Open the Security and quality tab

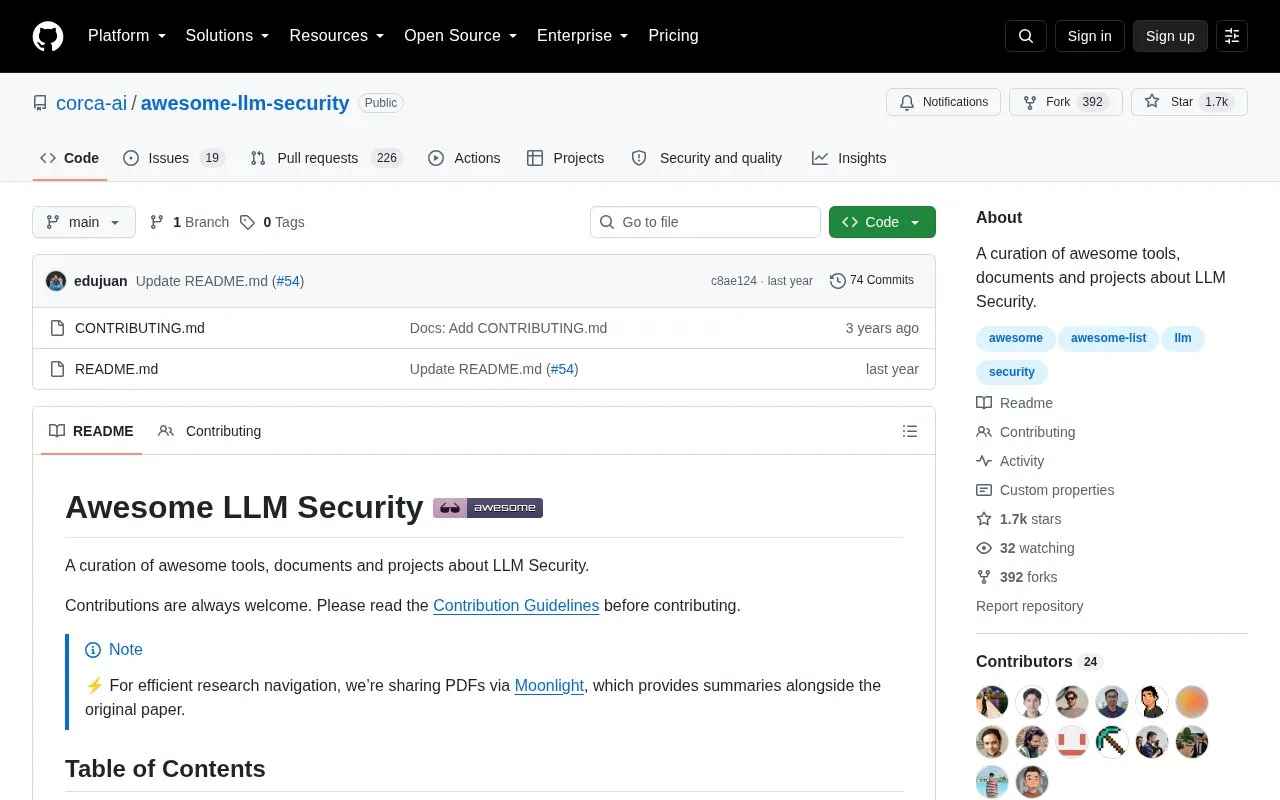[x=707, y=158]
